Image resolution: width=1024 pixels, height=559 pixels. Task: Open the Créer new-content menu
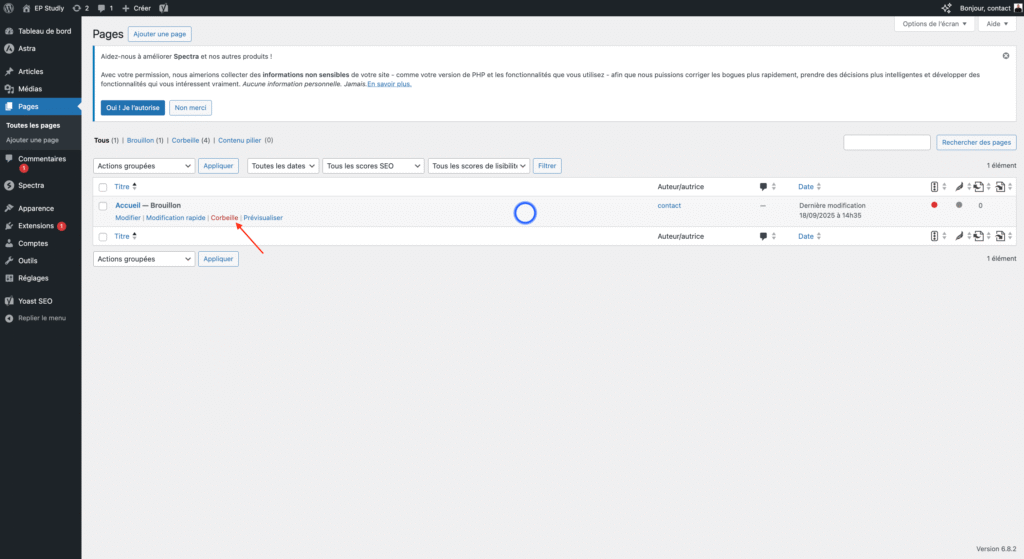point(136,8)
